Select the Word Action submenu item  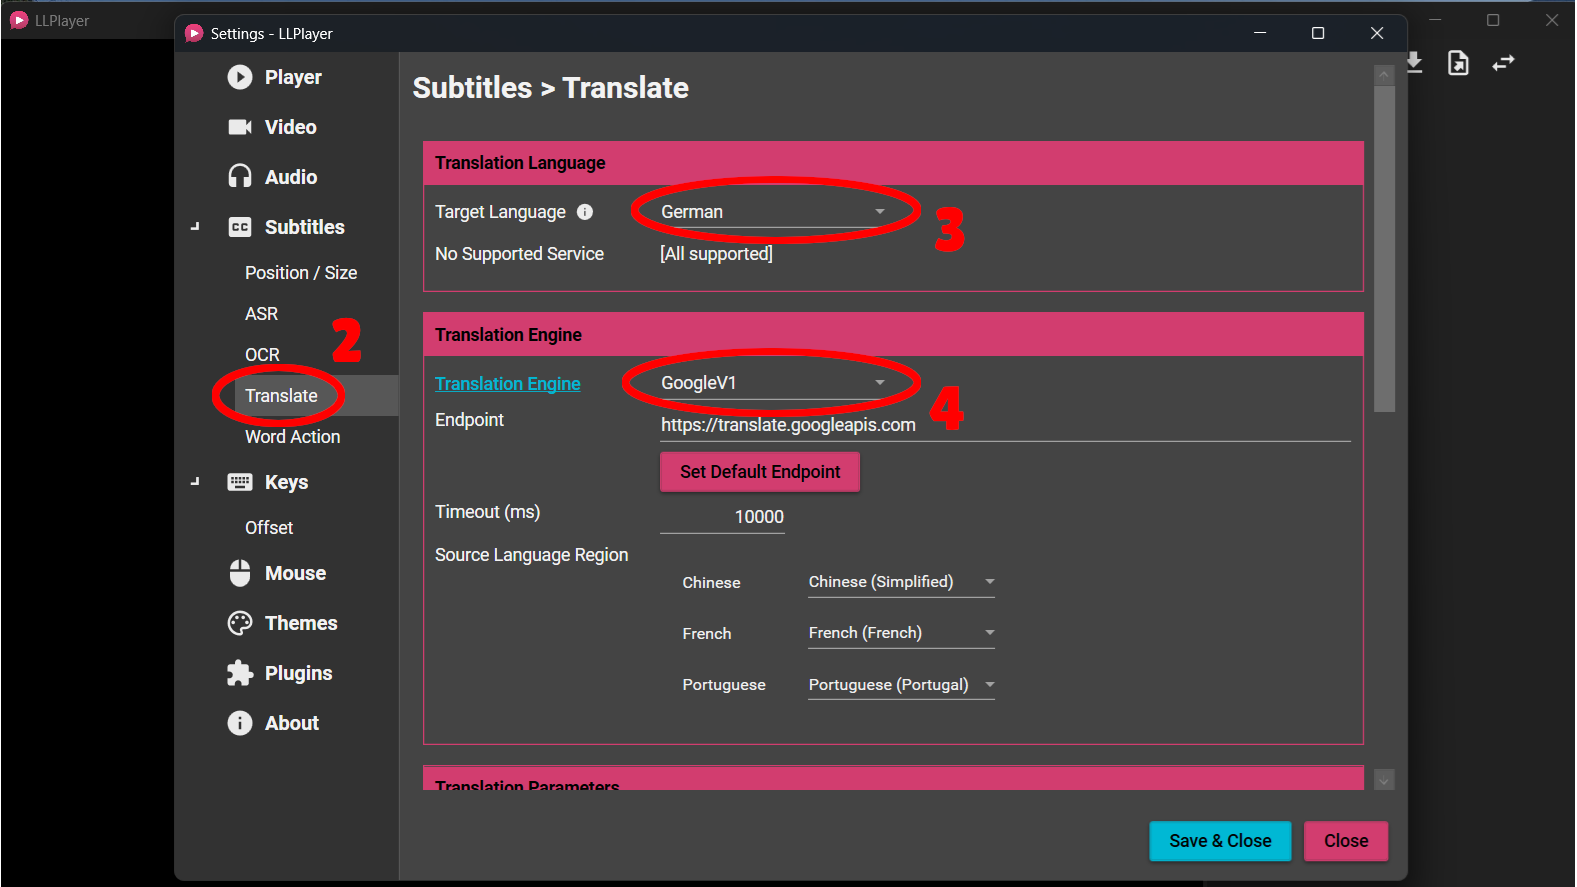point(292,437)
